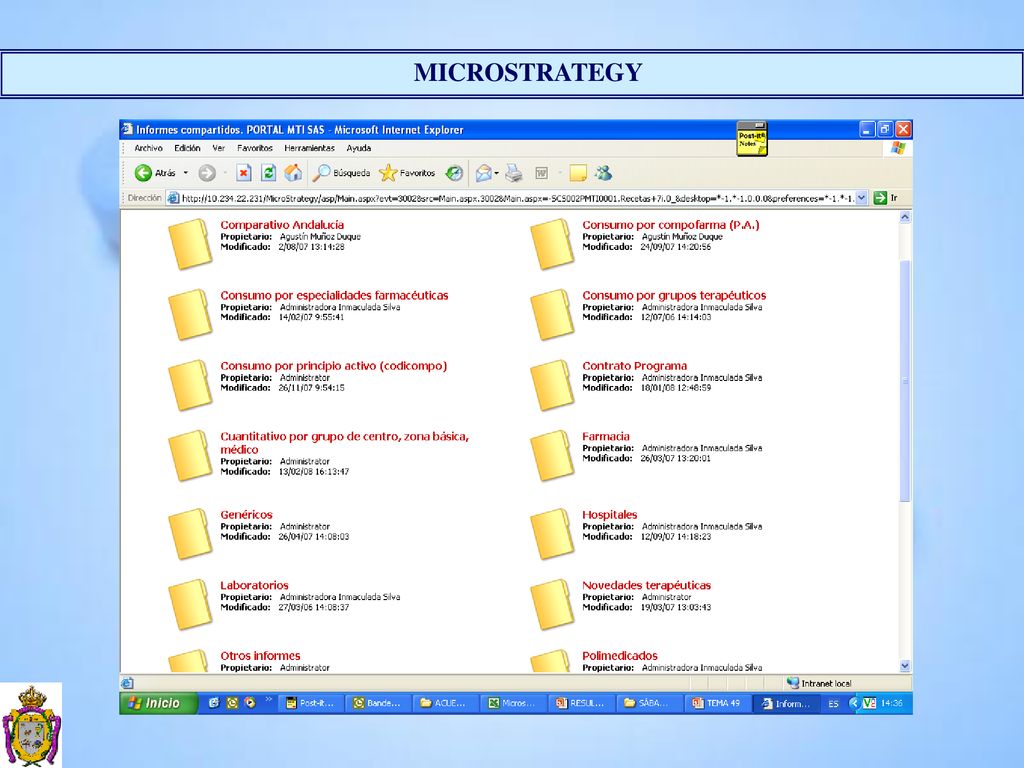Open Consumo por grupos terapéuticos link

click(674, 295)
